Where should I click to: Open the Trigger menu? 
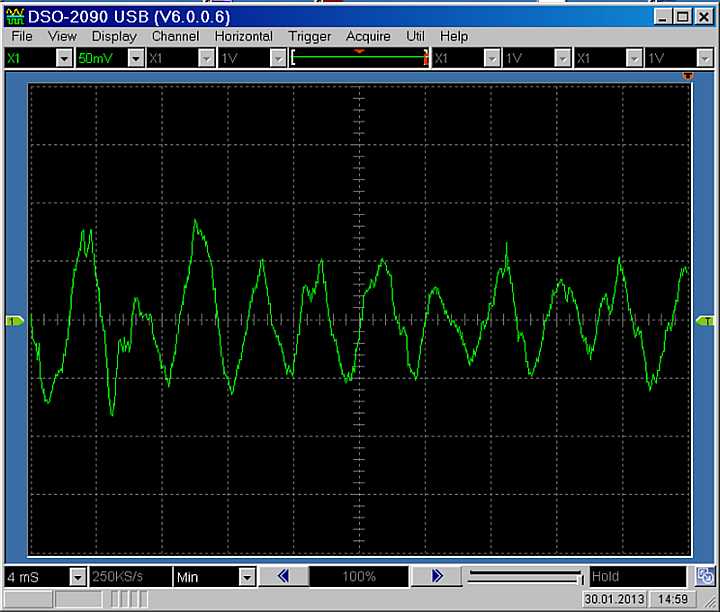pyautogui.click(x=309, y=36)
